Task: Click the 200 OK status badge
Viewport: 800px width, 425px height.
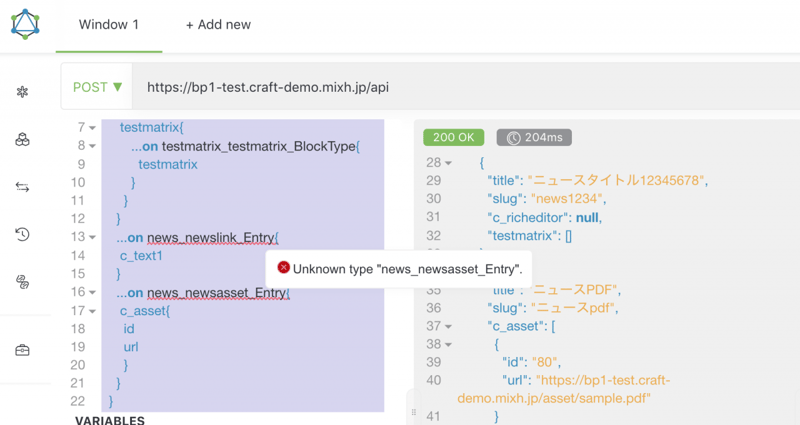Action: click(x=453, y=138)
